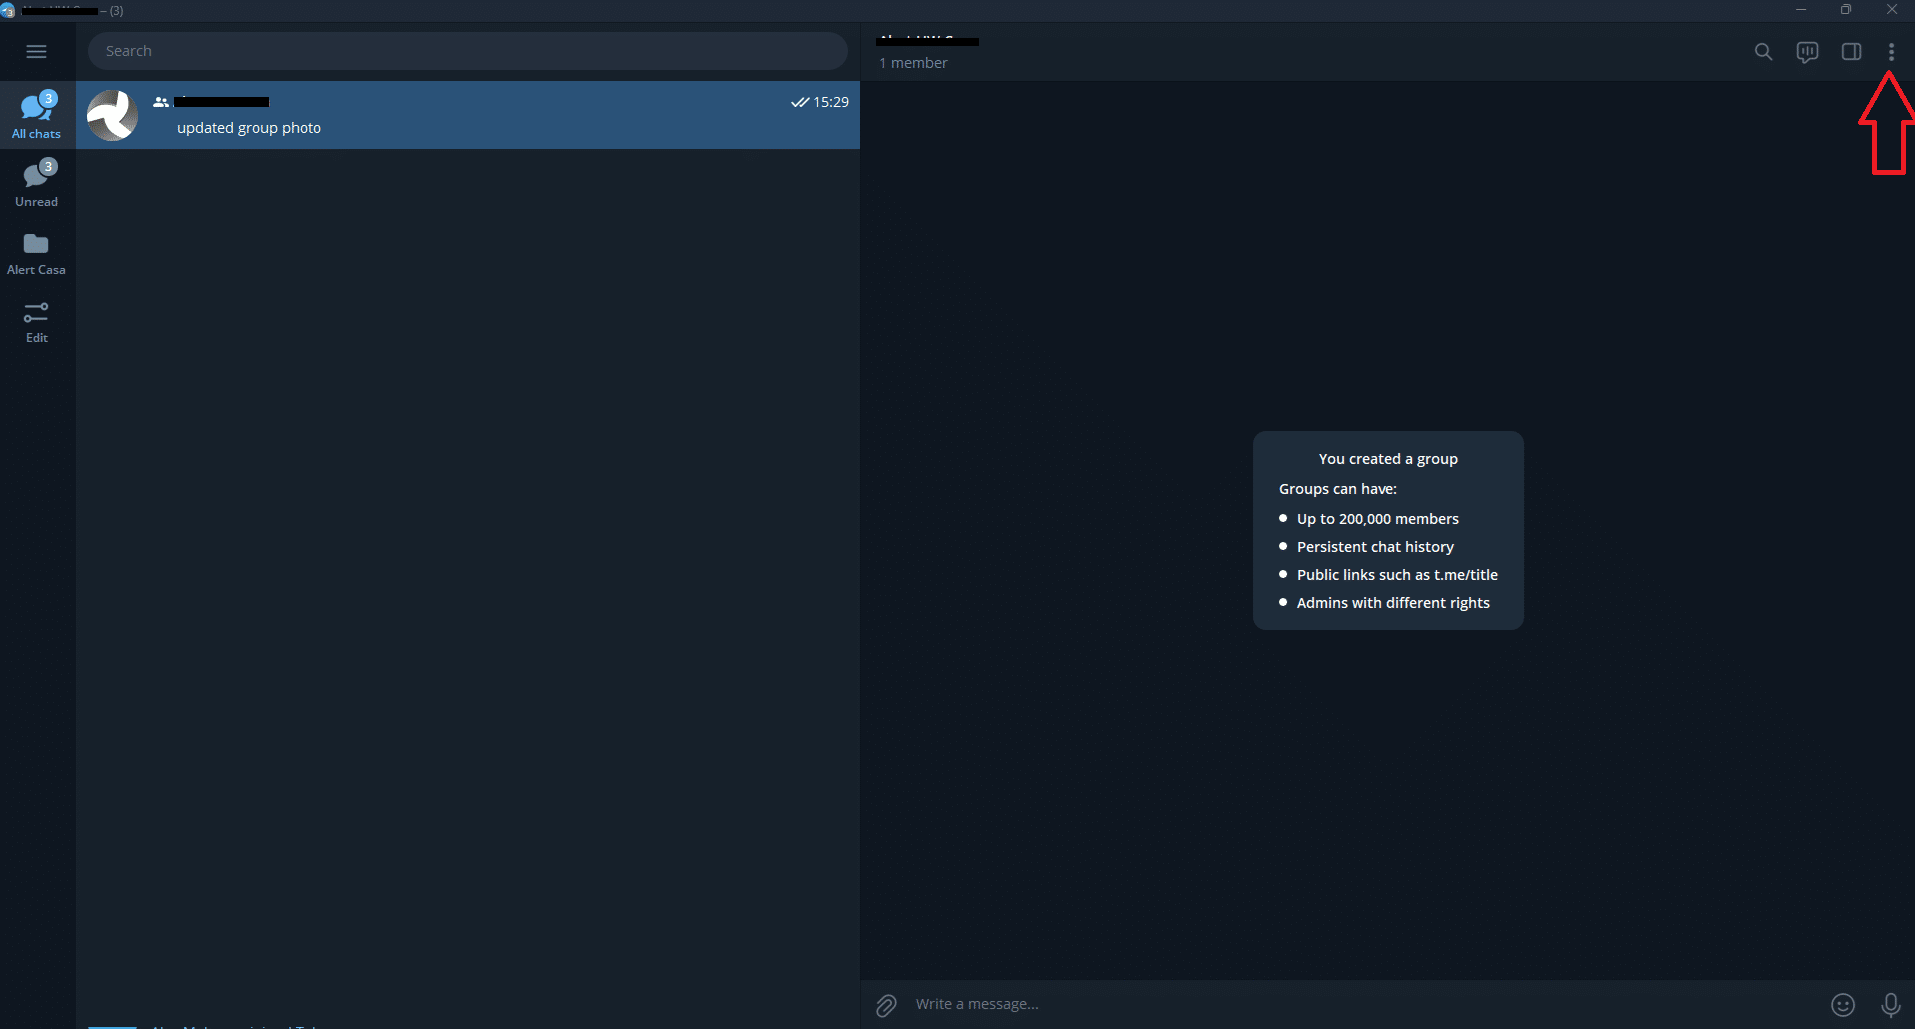Click the Search chats field
The width and height of the screenshot is (1915, 1029).
(467, 51)
